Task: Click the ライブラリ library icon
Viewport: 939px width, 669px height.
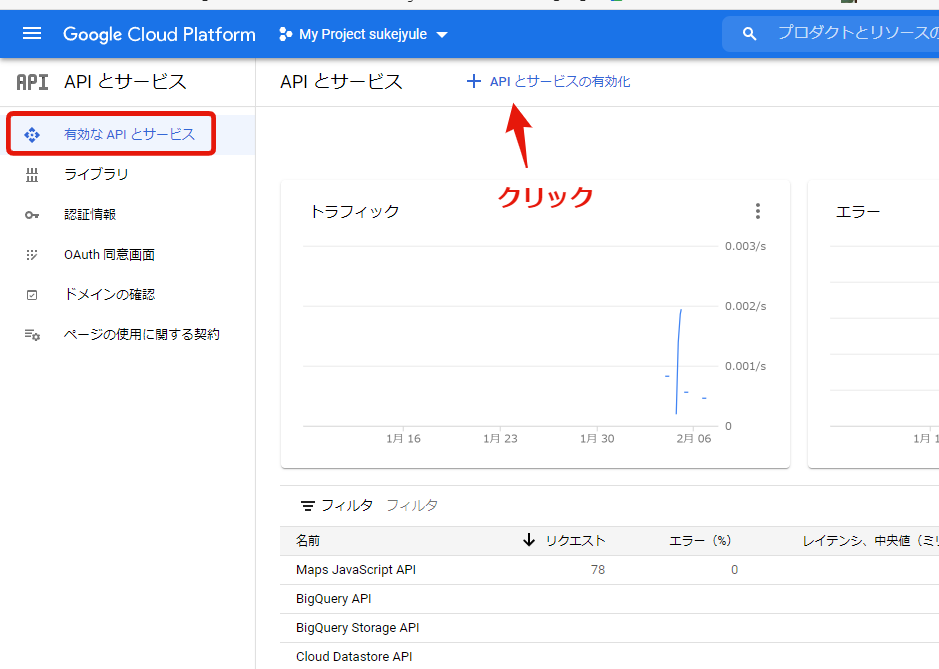Action: point(32,175)
